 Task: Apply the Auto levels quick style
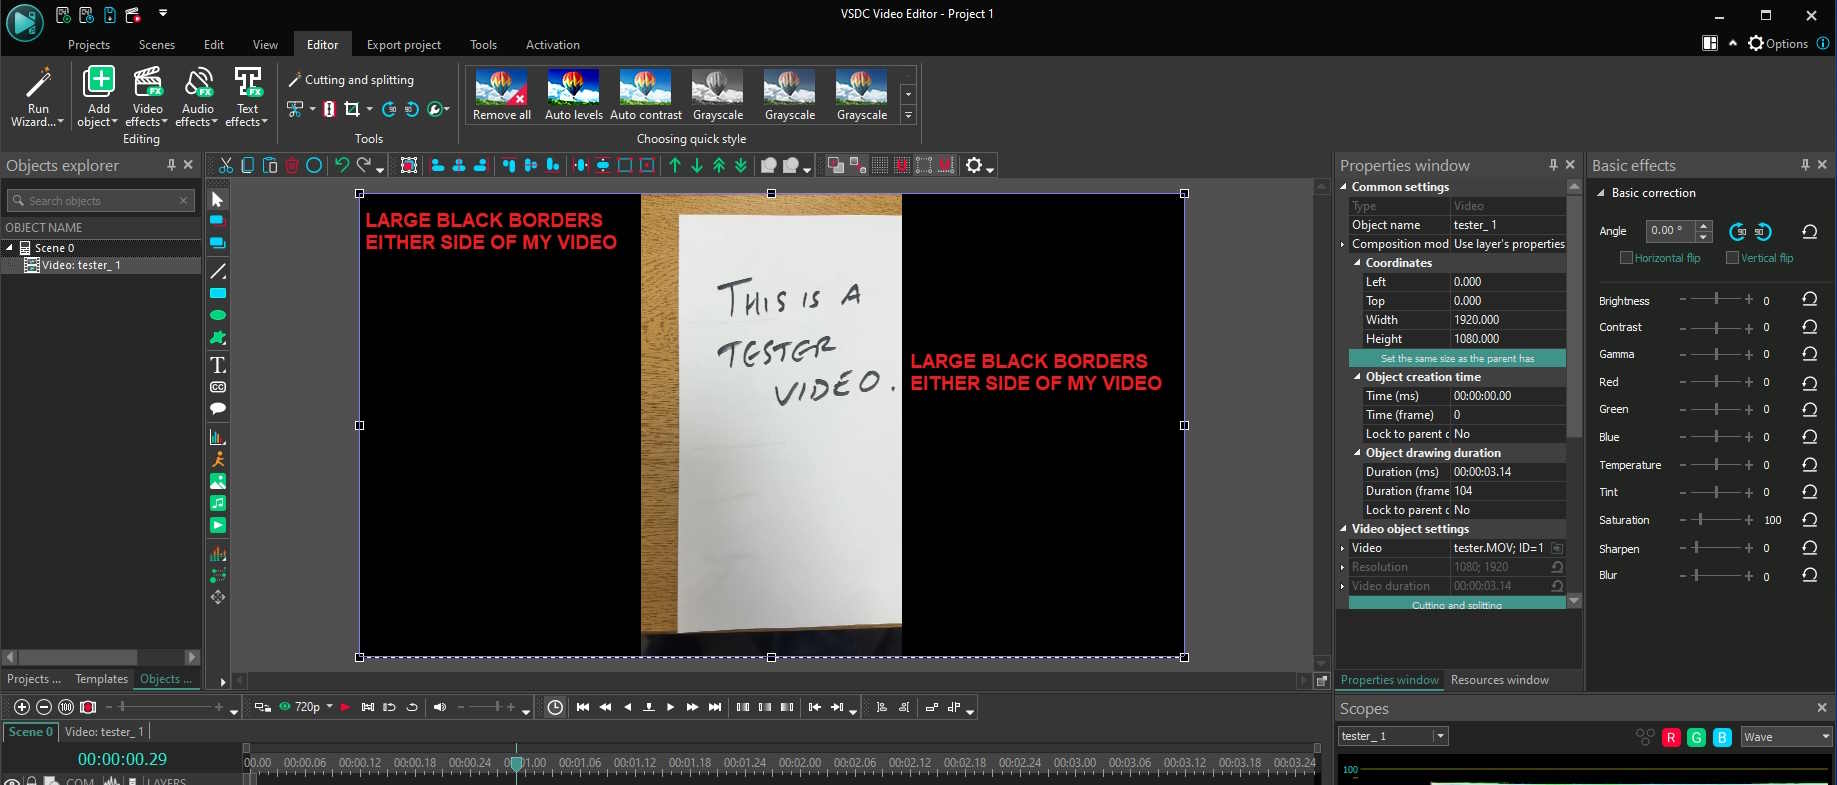point(574,95)
